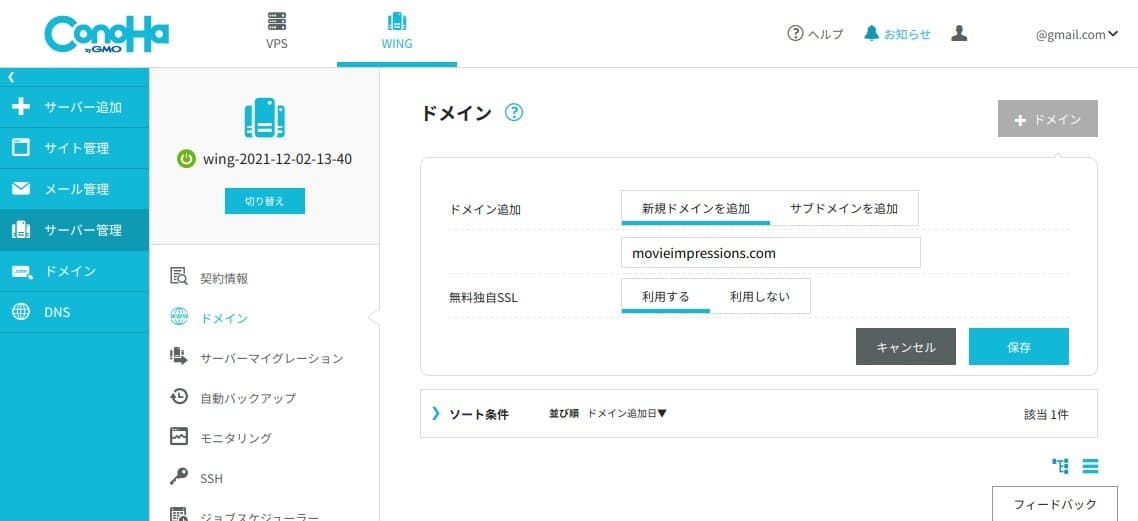Open DNS in sidebar
The height and width of the screenshot is (521, 1138).
[74, 313]
